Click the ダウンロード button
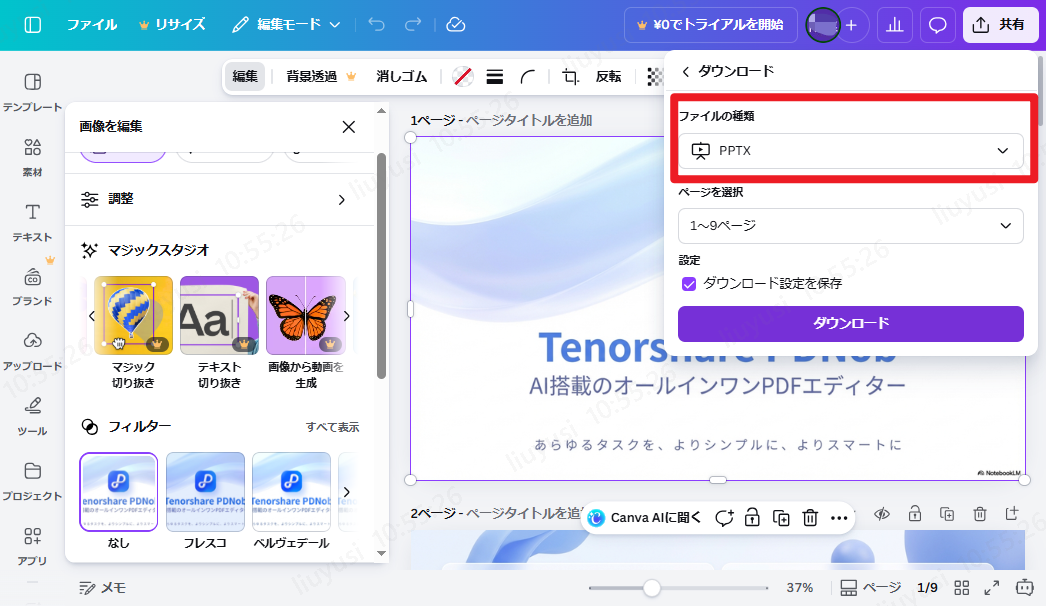The height and width of the screenshot is (606, 1046). (x=850, y=323)
